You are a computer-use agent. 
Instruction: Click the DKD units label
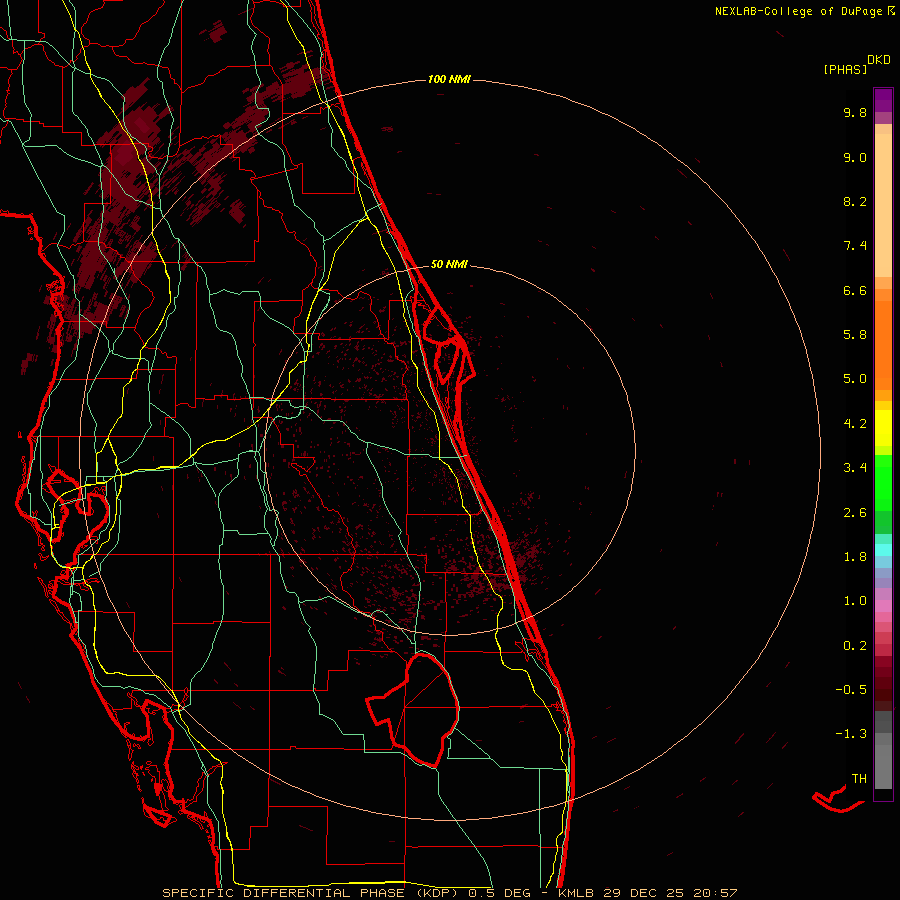[878, 59]
